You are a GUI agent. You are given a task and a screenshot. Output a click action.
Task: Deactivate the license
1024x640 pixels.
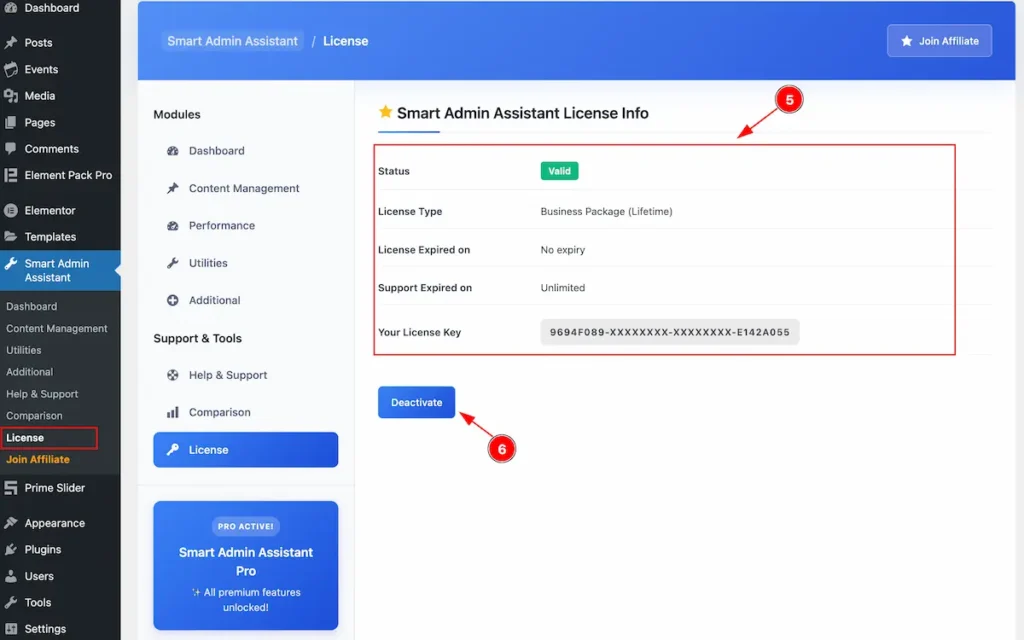click(416, 402)
